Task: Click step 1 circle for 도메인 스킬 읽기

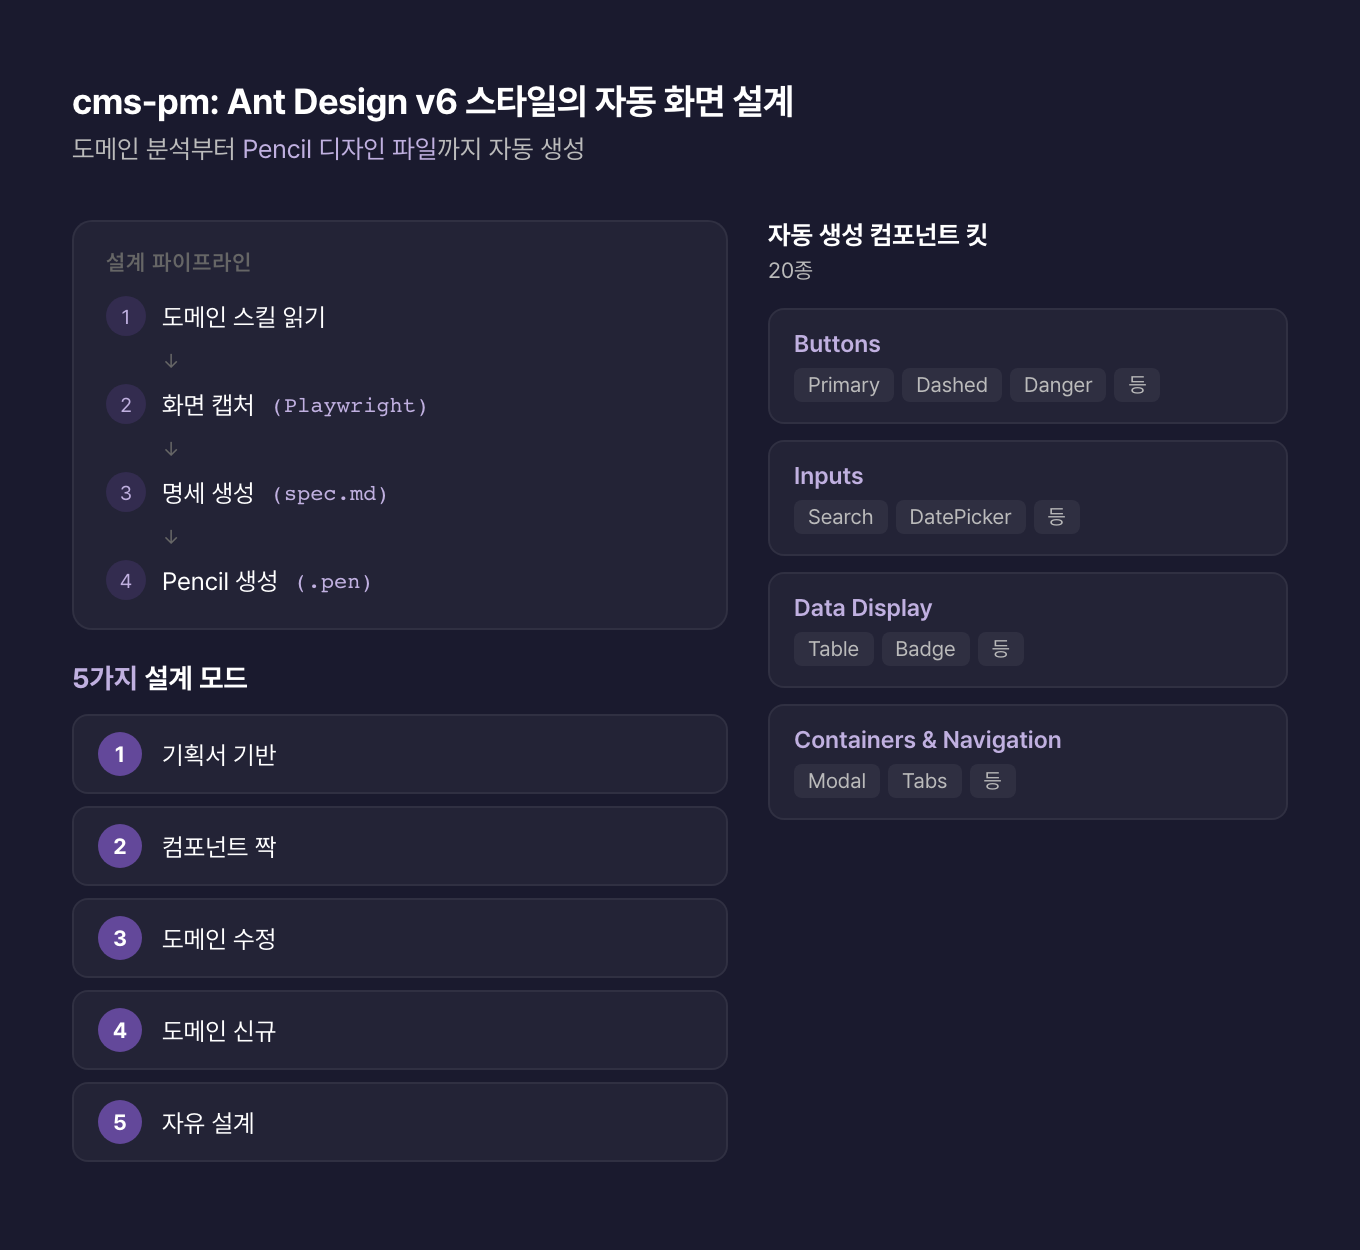Action: [126, 317]
